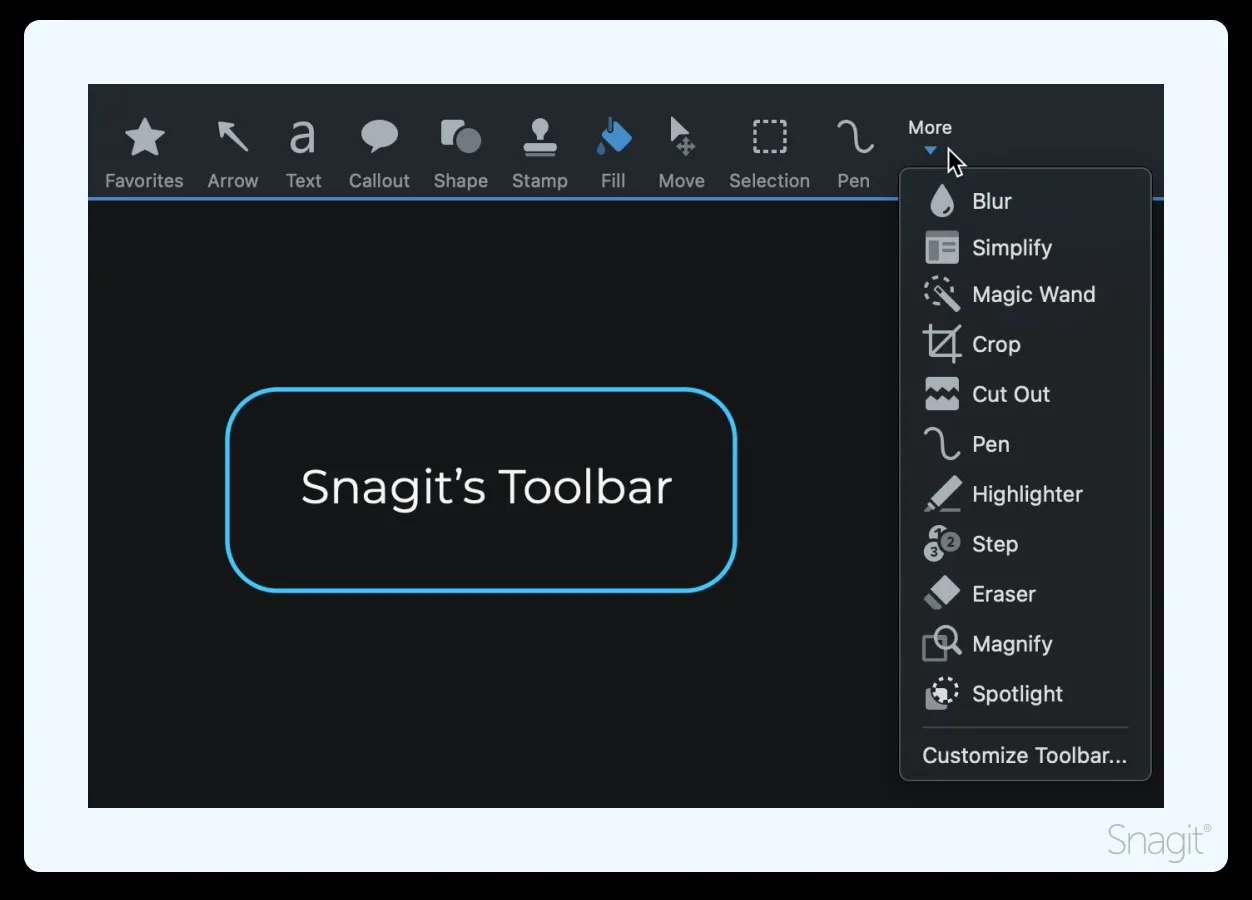Collapse the More tools dropdown
Screen dimensions: 1252x900
coord(930,137)
